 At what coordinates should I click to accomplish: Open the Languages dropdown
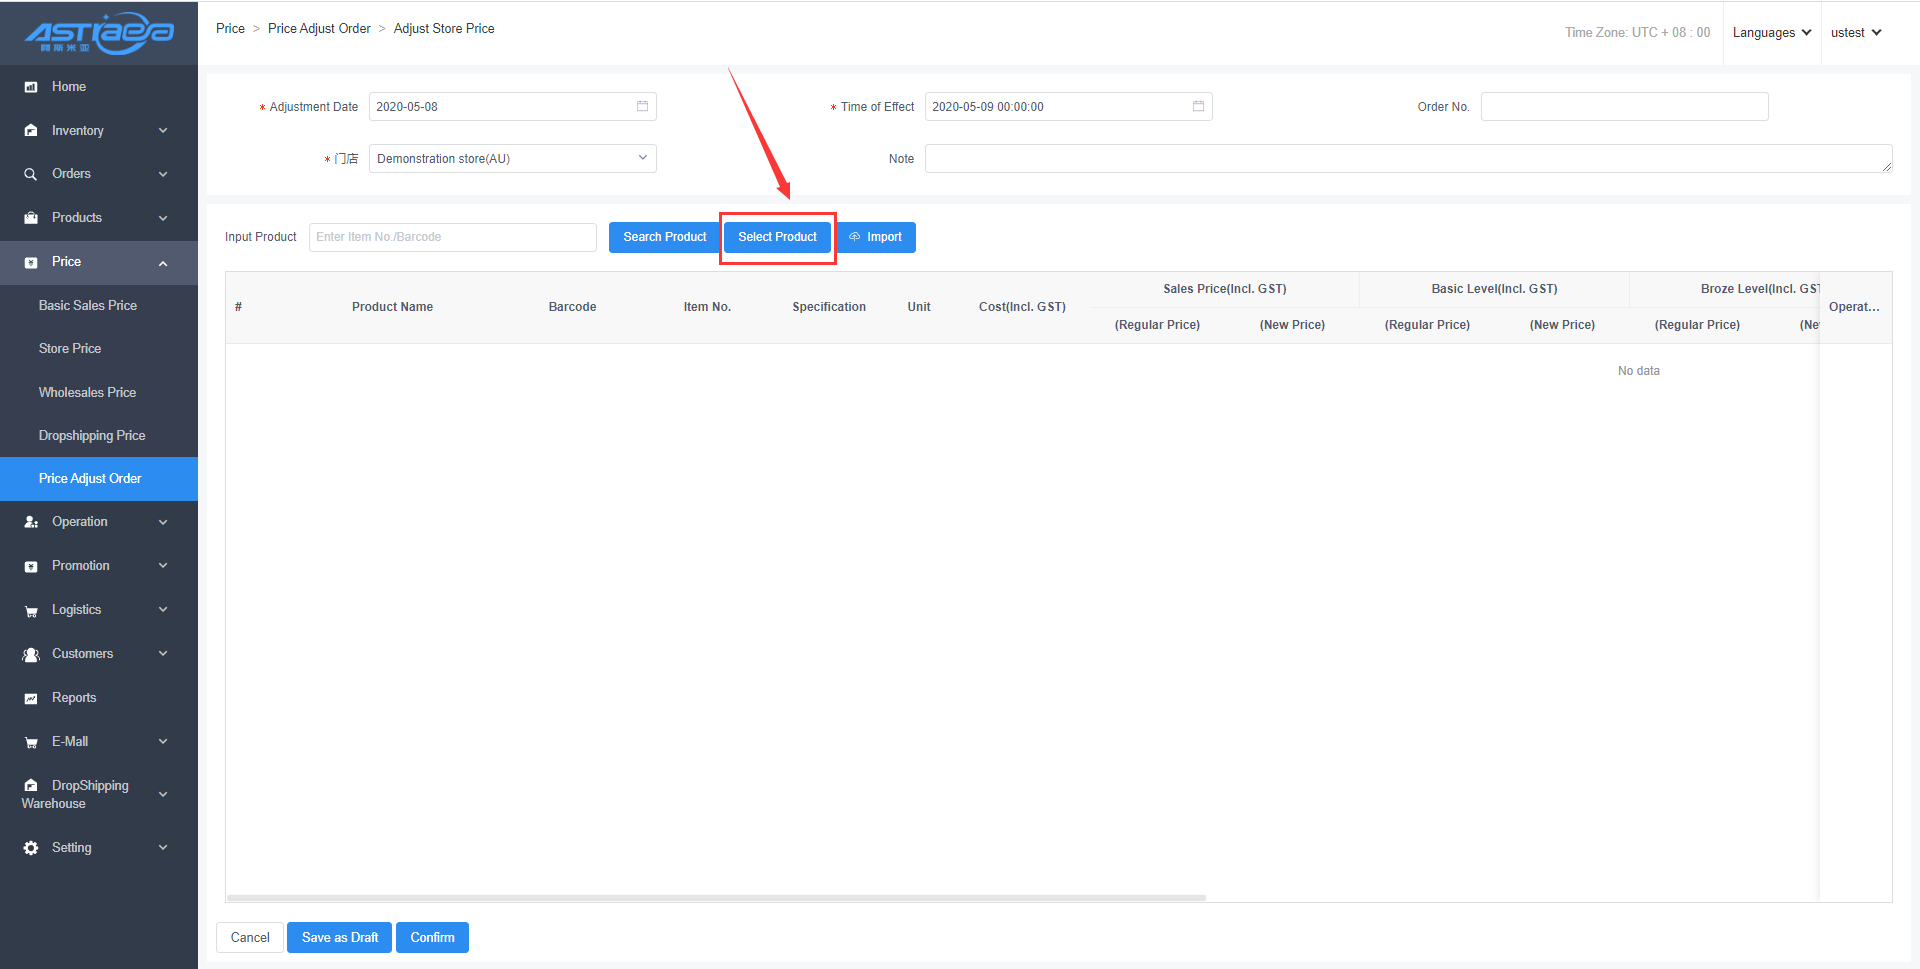pyautogui.click(x=1771, y=33)
